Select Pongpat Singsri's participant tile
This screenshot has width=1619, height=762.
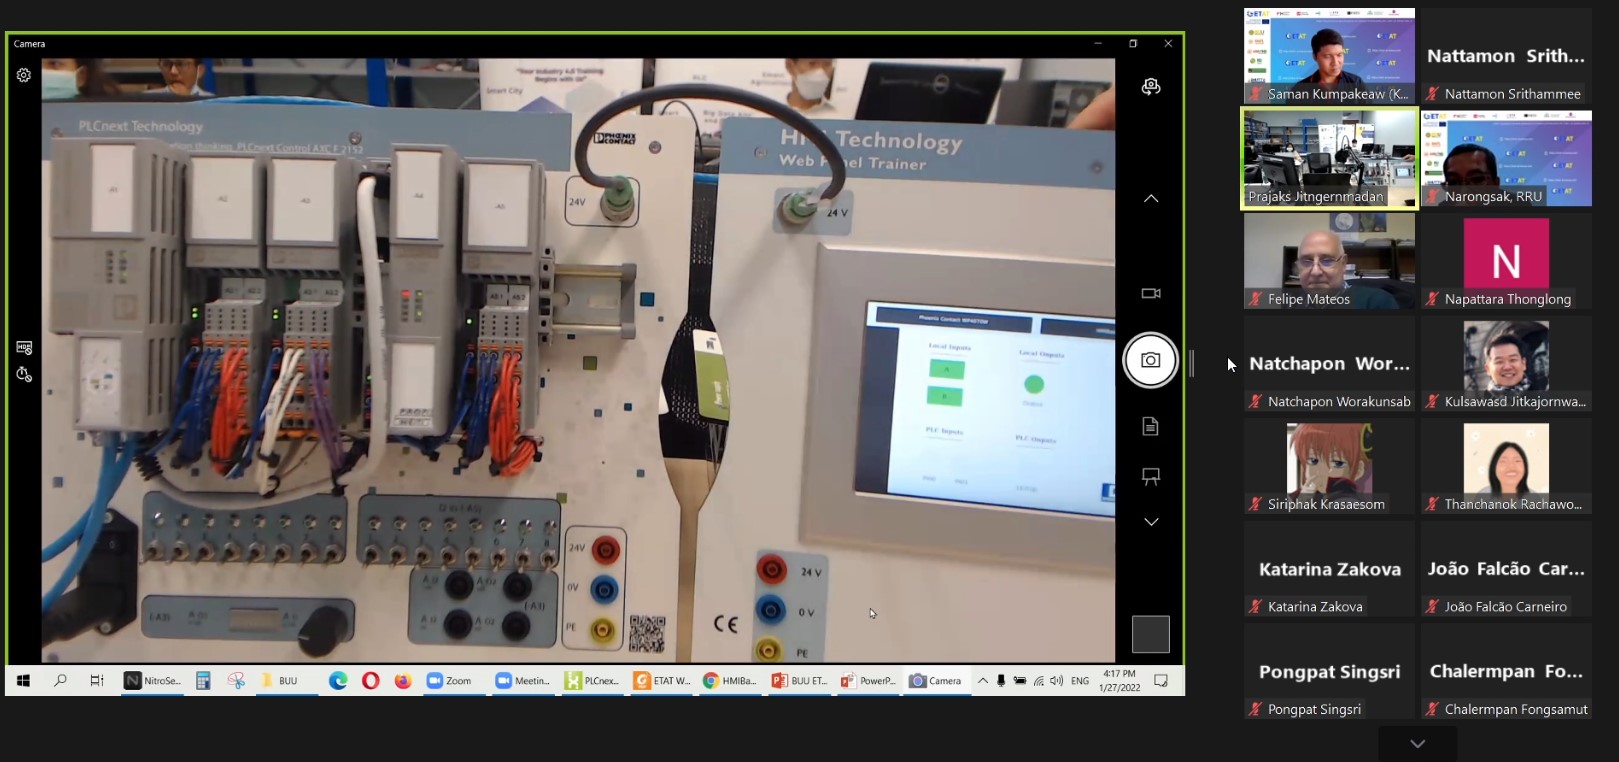(x=1329, y=671)
